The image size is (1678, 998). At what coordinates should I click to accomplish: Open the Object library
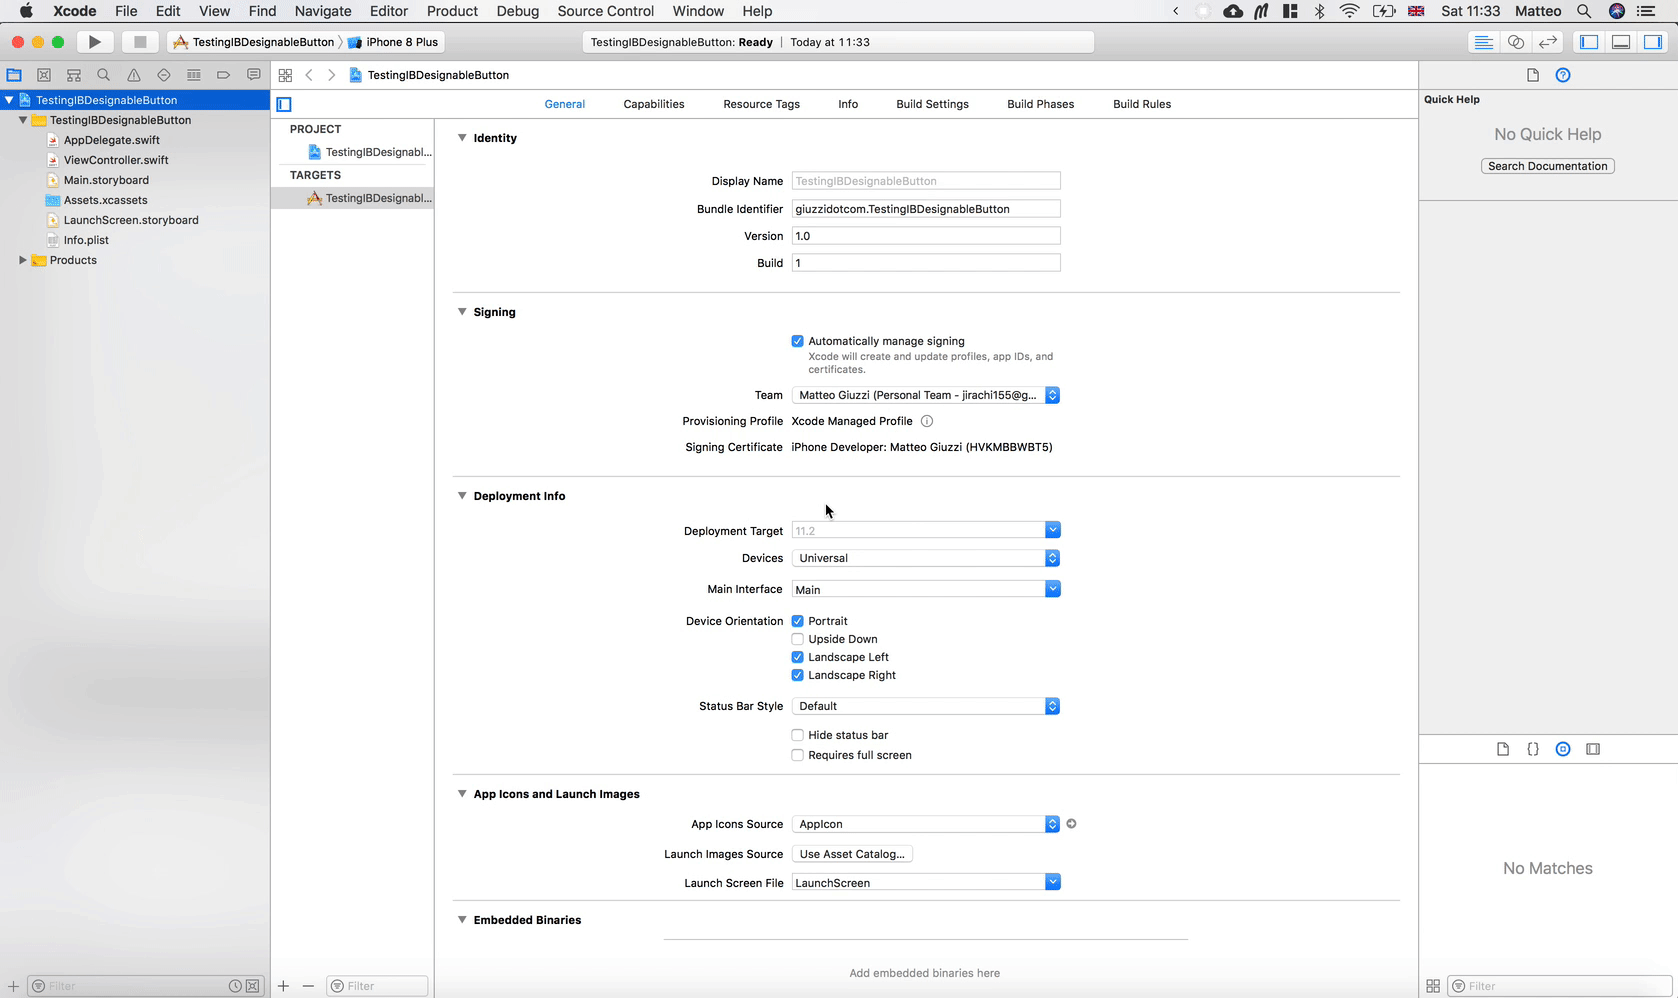1563,749
